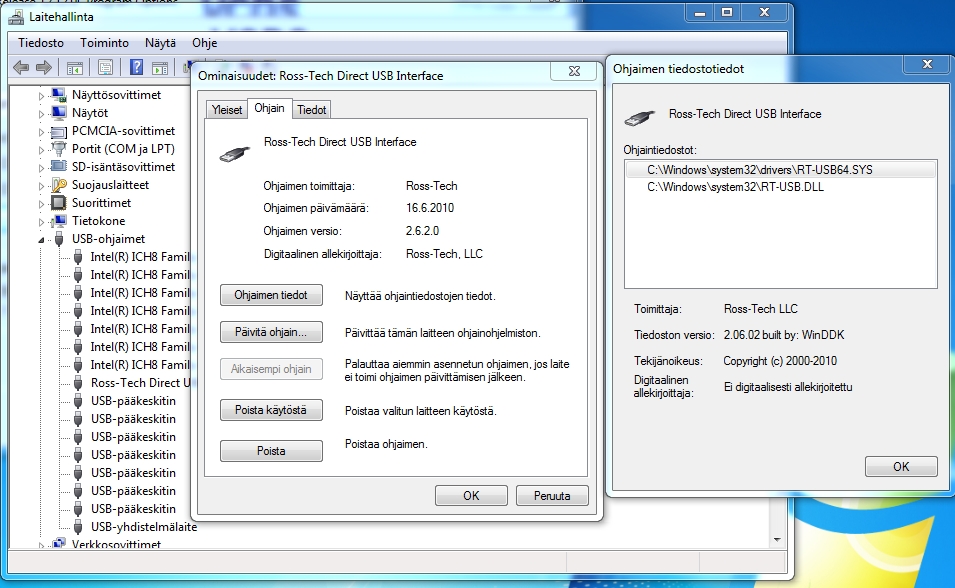Expand the Suorittimet category

coord(41,202)
